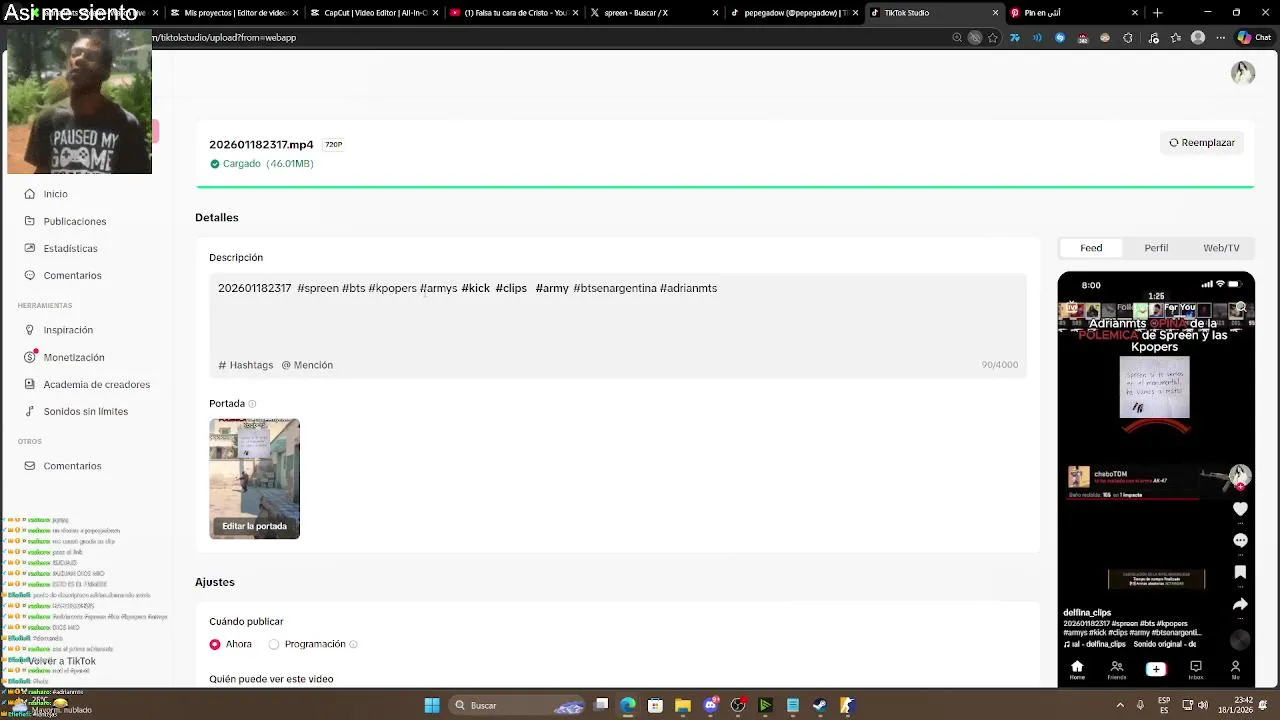
Task: Open browser extensions puzzle icon
Action: click(1128, 38)
